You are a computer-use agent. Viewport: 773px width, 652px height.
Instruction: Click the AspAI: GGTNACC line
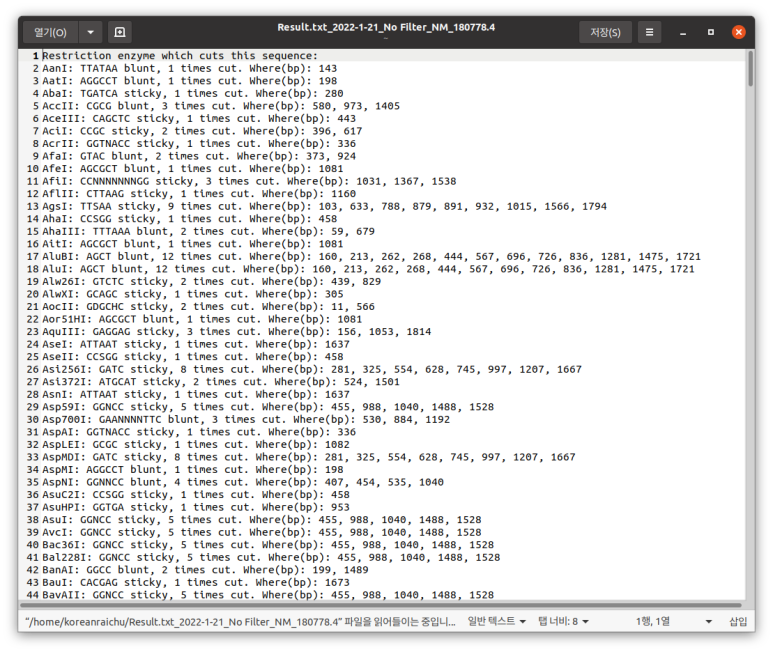tap(199, 432)
